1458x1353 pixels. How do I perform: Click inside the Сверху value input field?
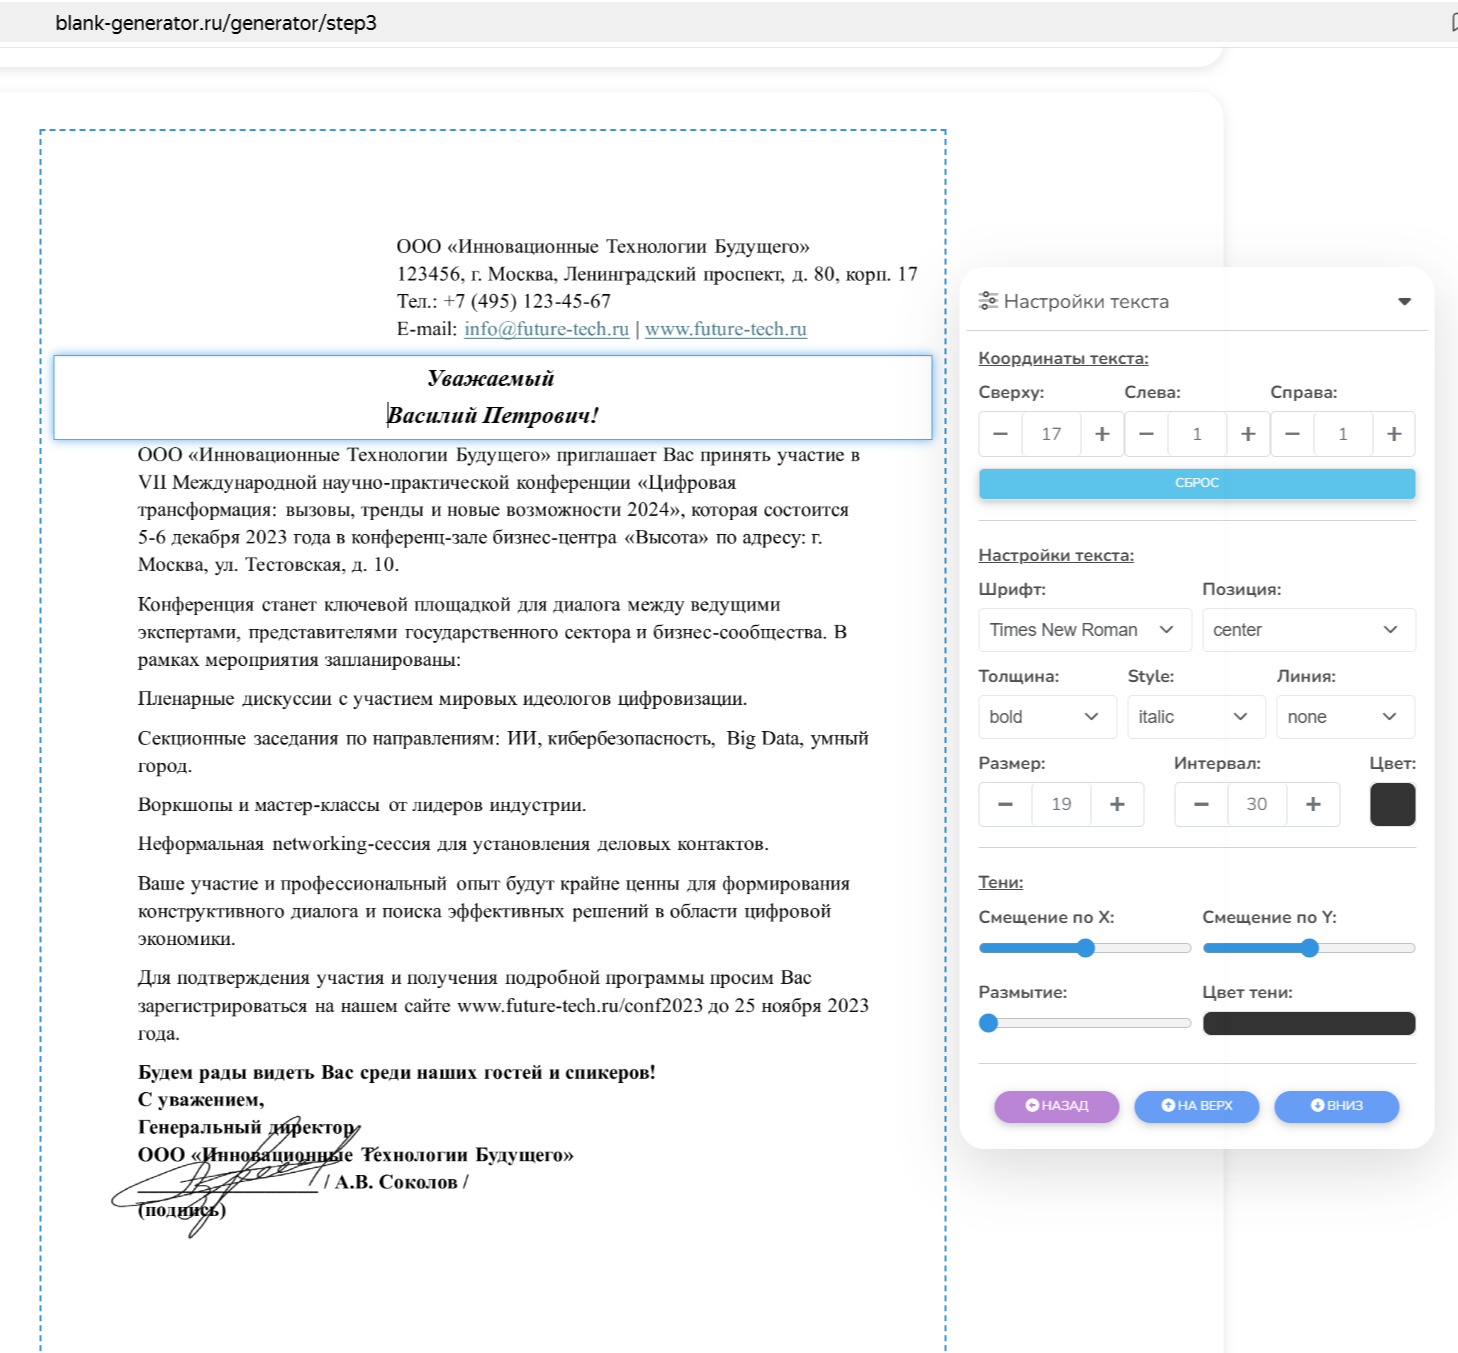point(1050,433)
